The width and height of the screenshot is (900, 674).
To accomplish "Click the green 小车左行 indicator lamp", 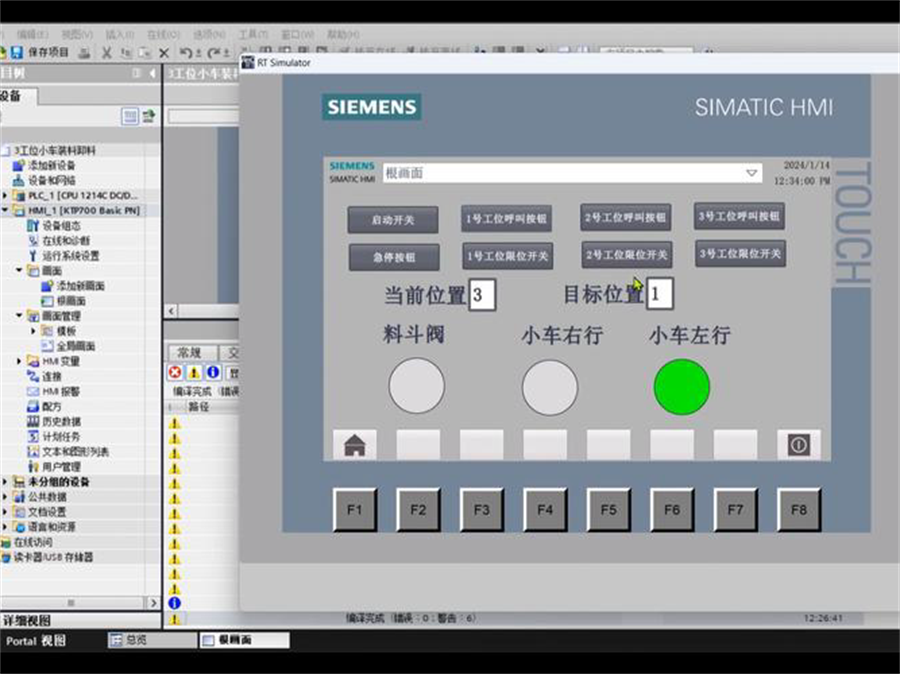I will 682,387.
